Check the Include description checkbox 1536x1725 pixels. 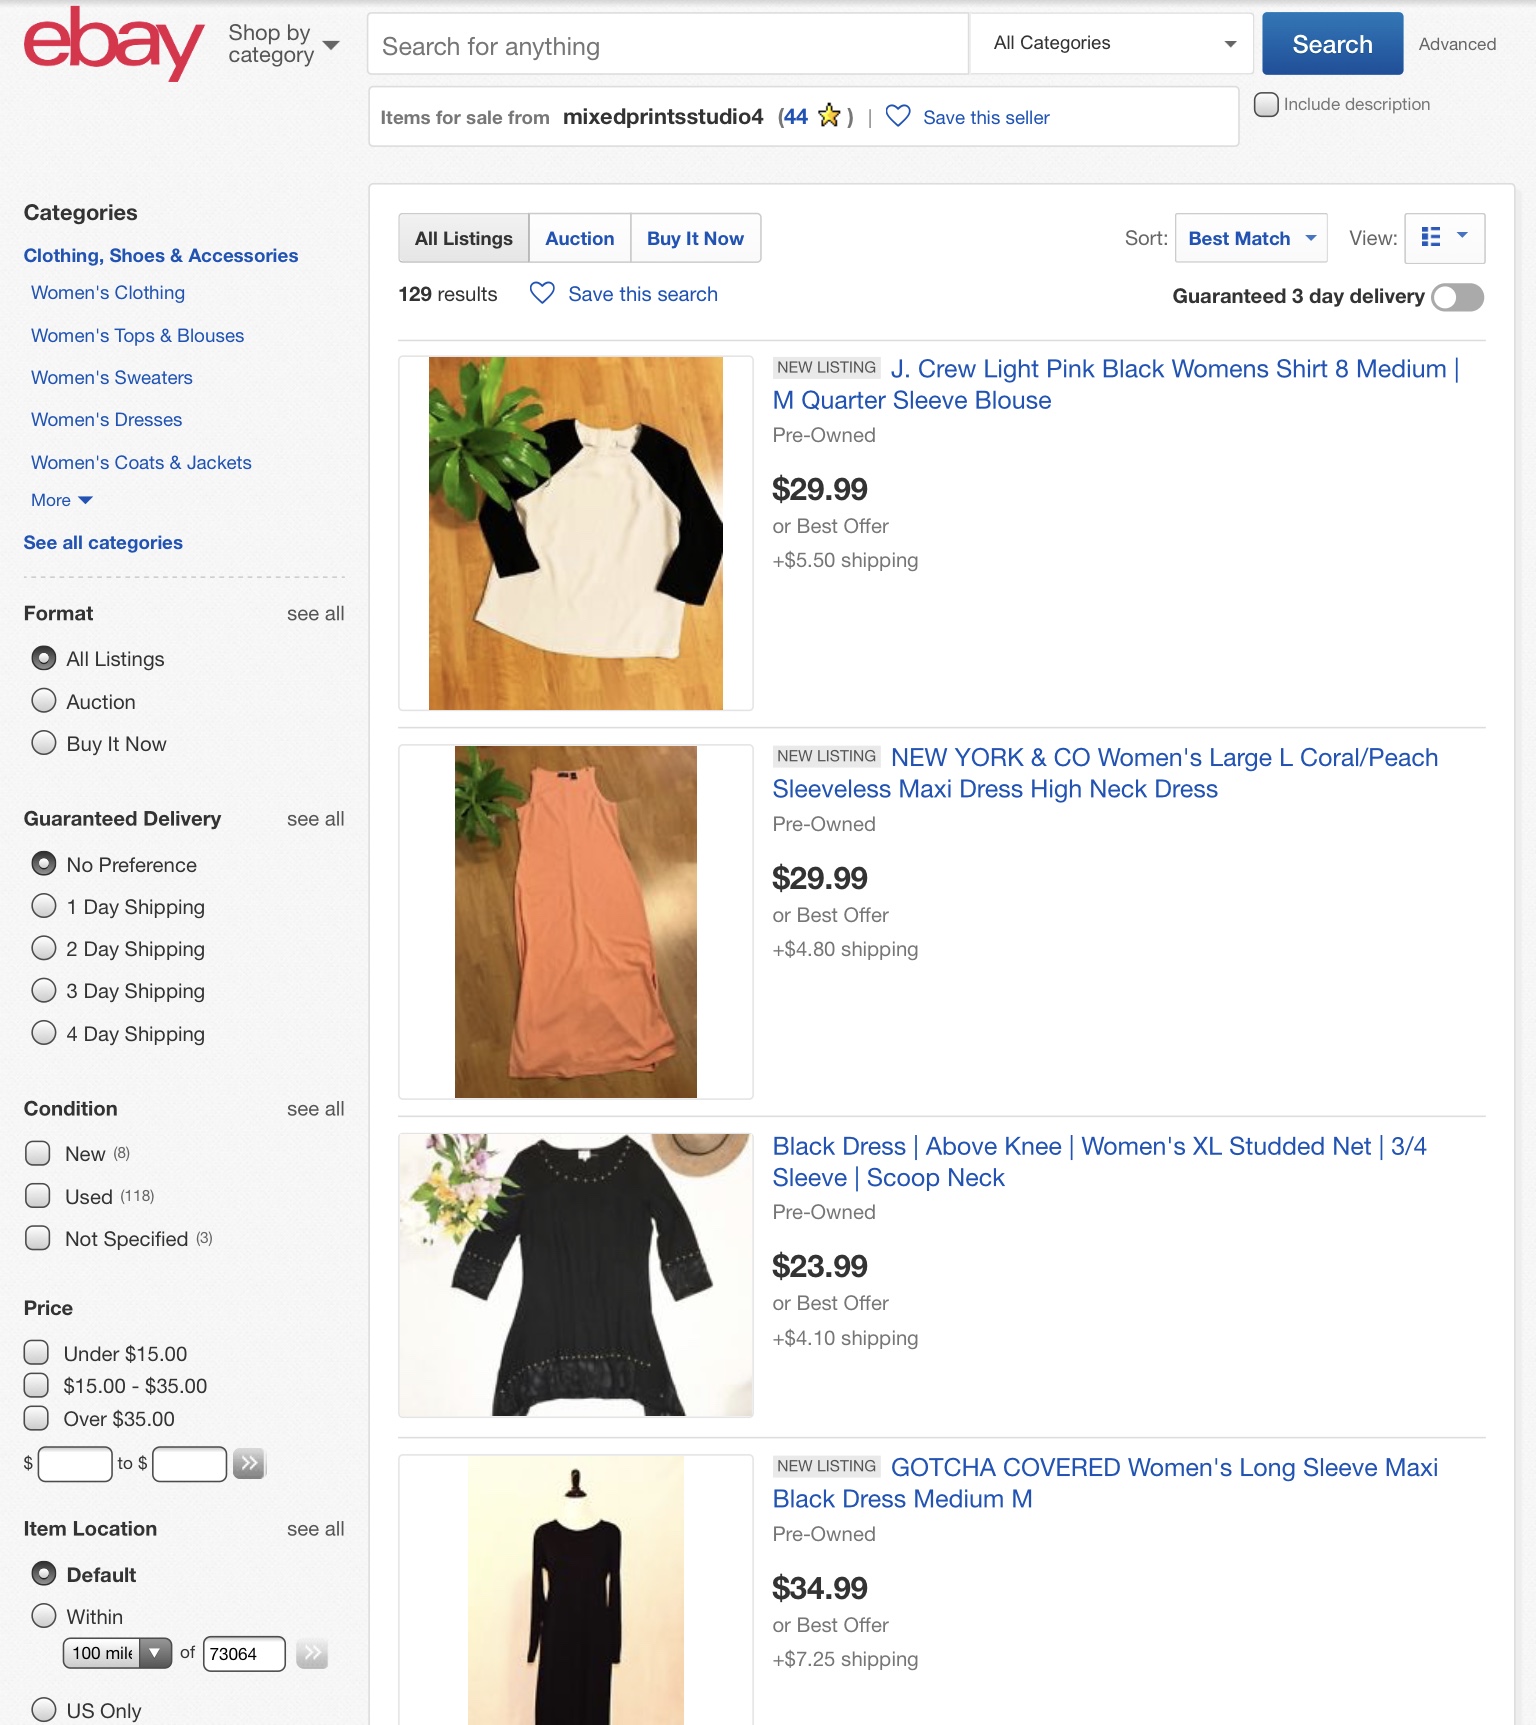click(x=1266, y=104)
